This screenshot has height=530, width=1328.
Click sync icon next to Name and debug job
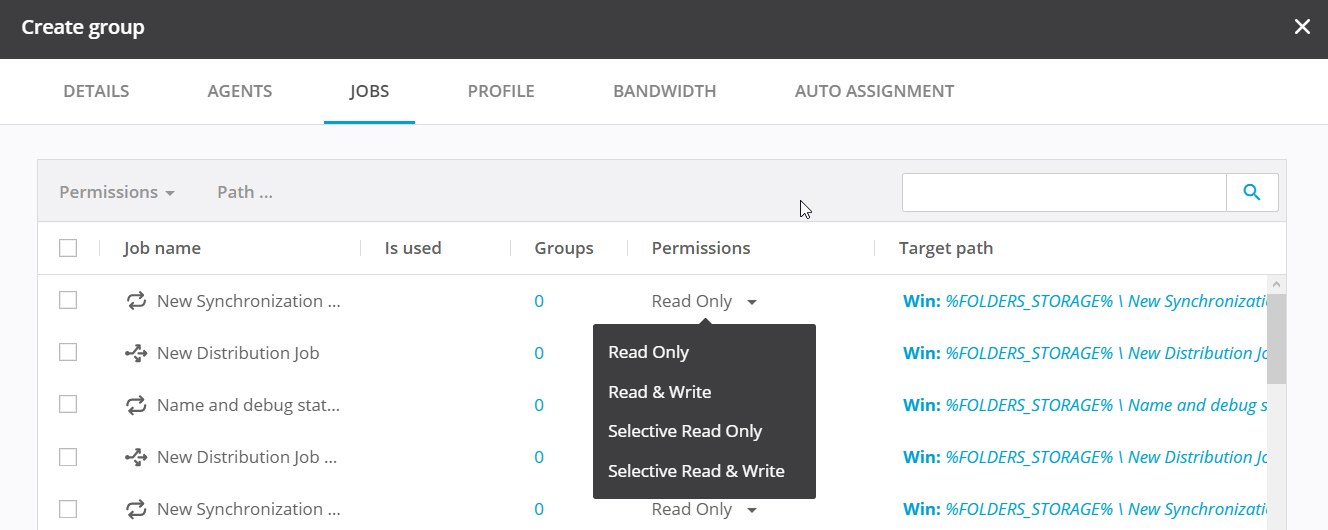[x=136, y=405]
